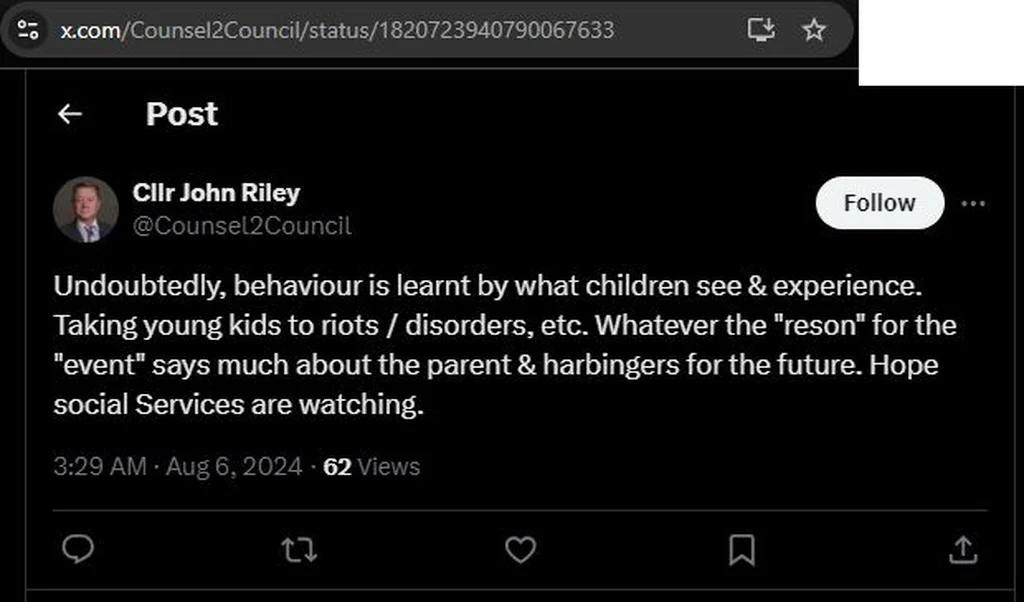The height and width of the screenshot is (602, 1024).
Task: View the 62 Views count details
Action: [372, 467]
